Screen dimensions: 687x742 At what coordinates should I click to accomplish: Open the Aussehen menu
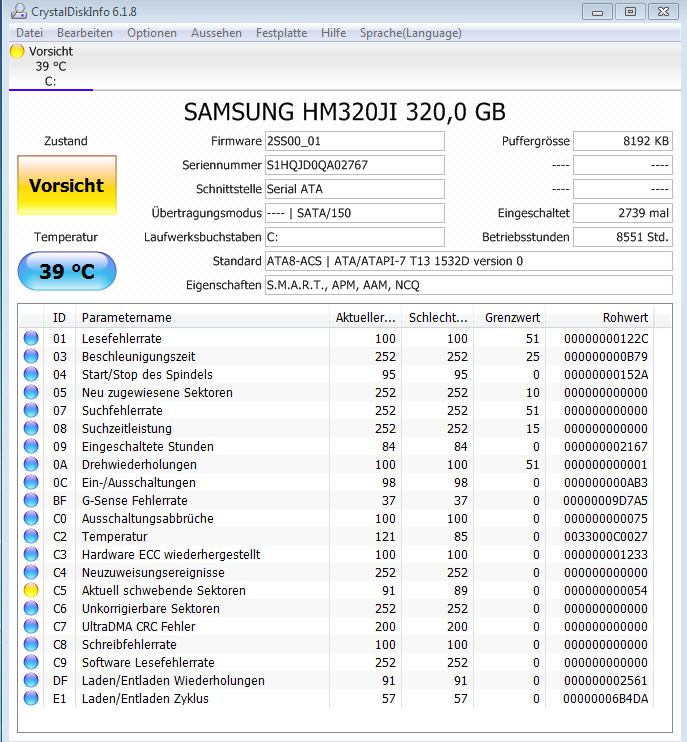coord(216,33)
